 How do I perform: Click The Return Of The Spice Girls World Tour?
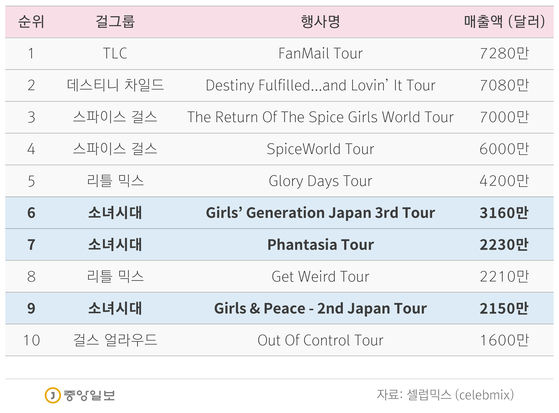click(x=320, y=117)
